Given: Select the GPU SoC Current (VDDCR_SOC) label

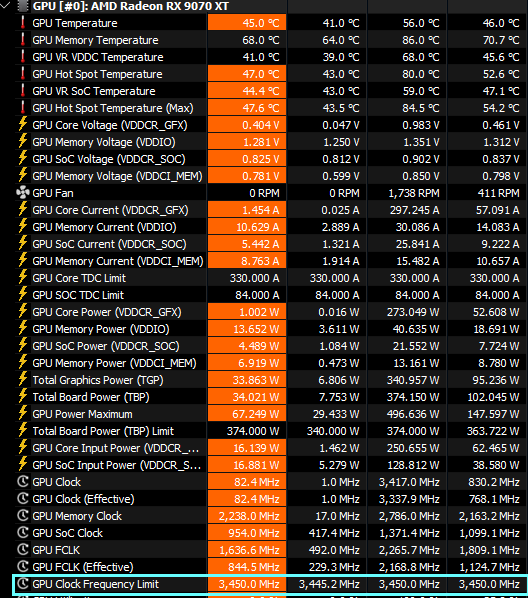Looking at the screenshot, I should tap(109, 244).
